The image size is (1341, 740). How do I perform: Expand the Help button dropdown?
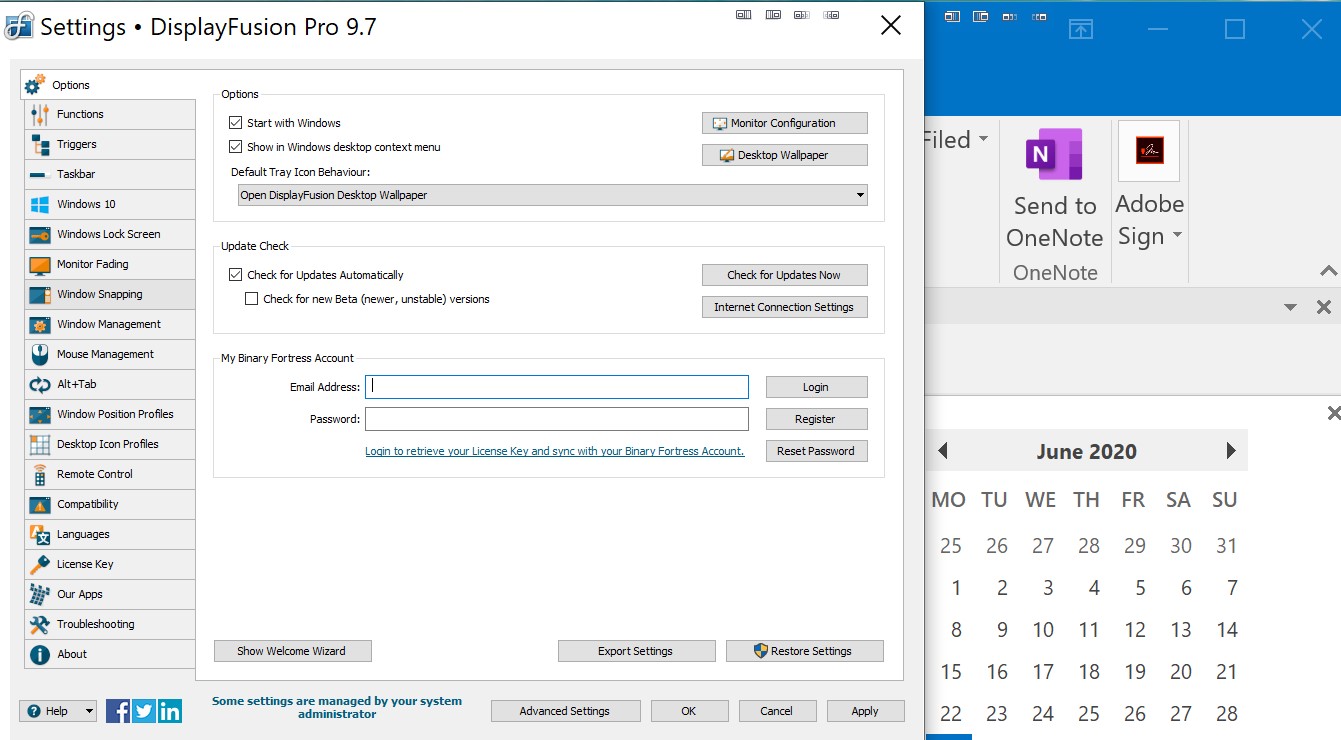coord(89,711)
